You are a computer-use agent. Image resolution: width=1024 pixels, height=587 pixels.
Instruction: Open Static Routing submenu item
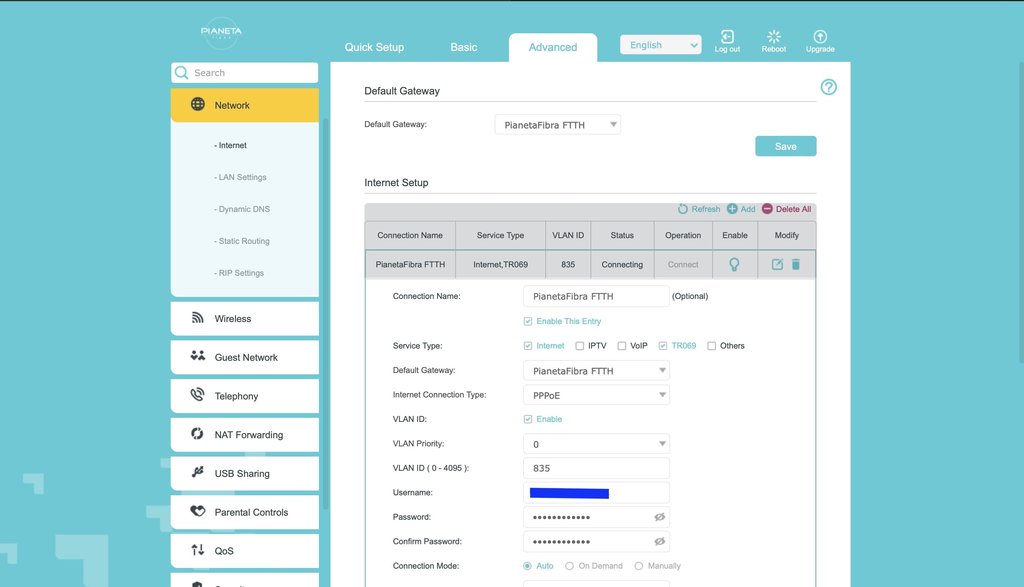(242, 242)
